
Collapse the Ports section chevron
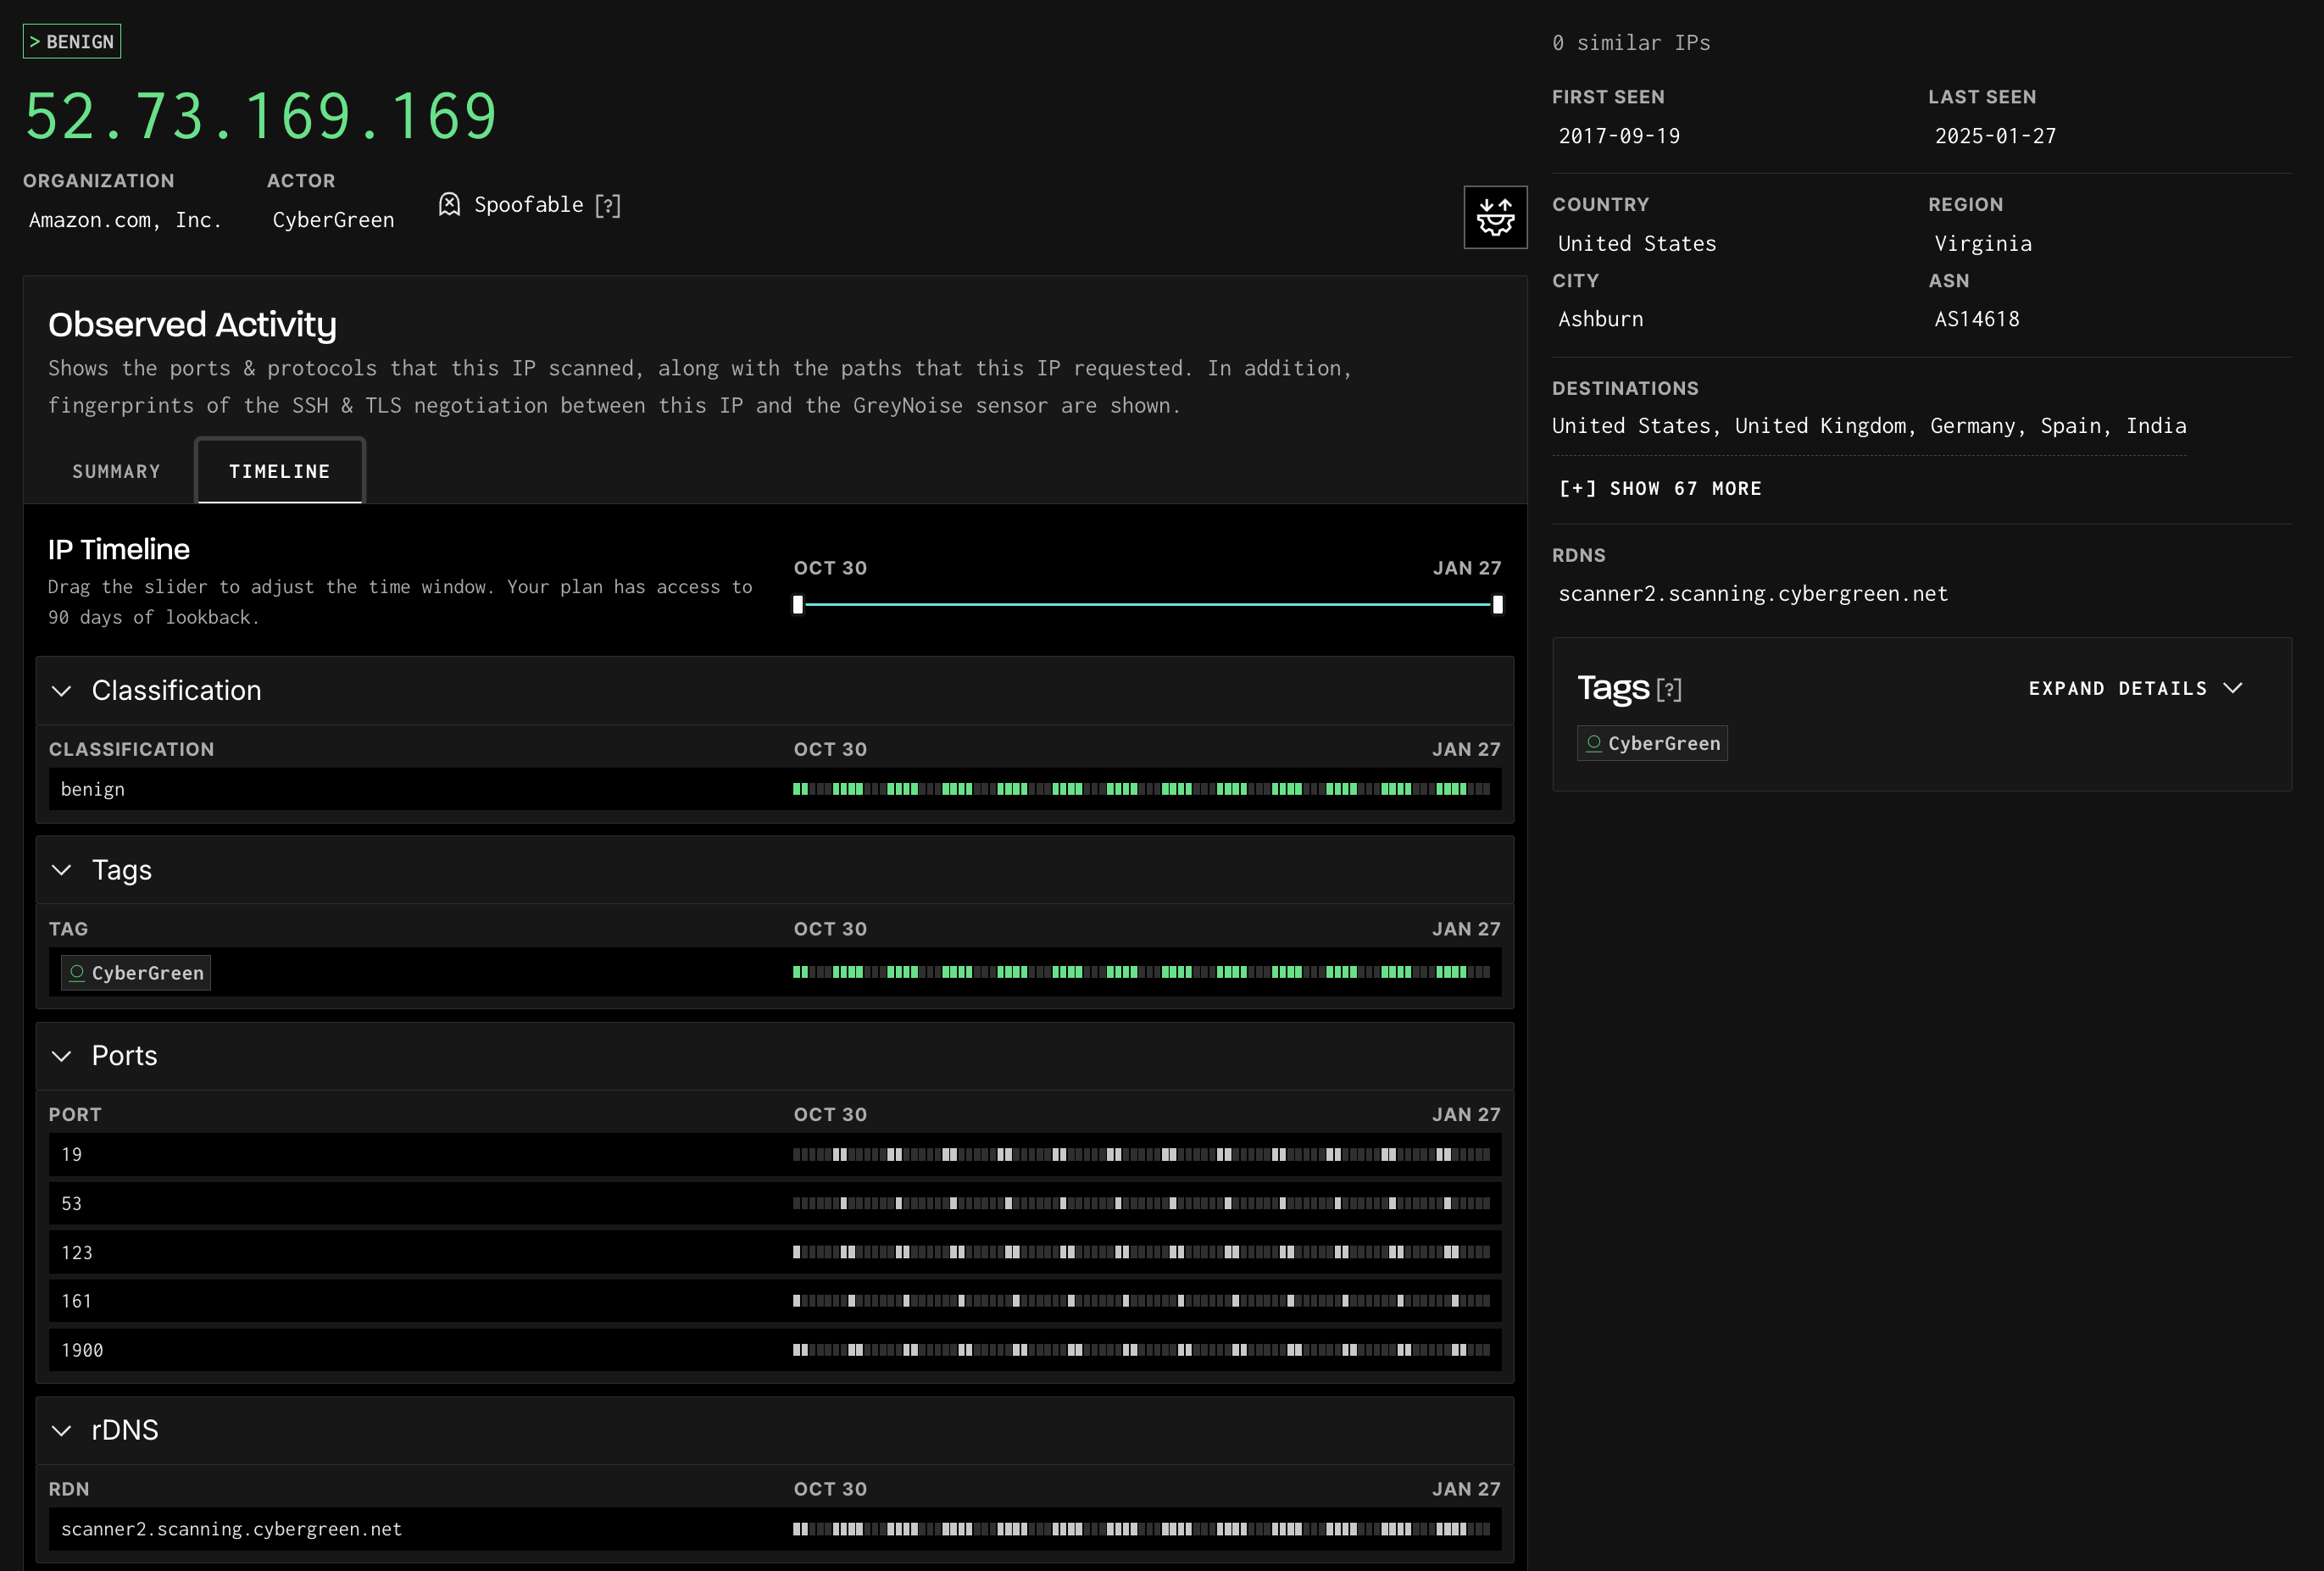click(62, 1056)
